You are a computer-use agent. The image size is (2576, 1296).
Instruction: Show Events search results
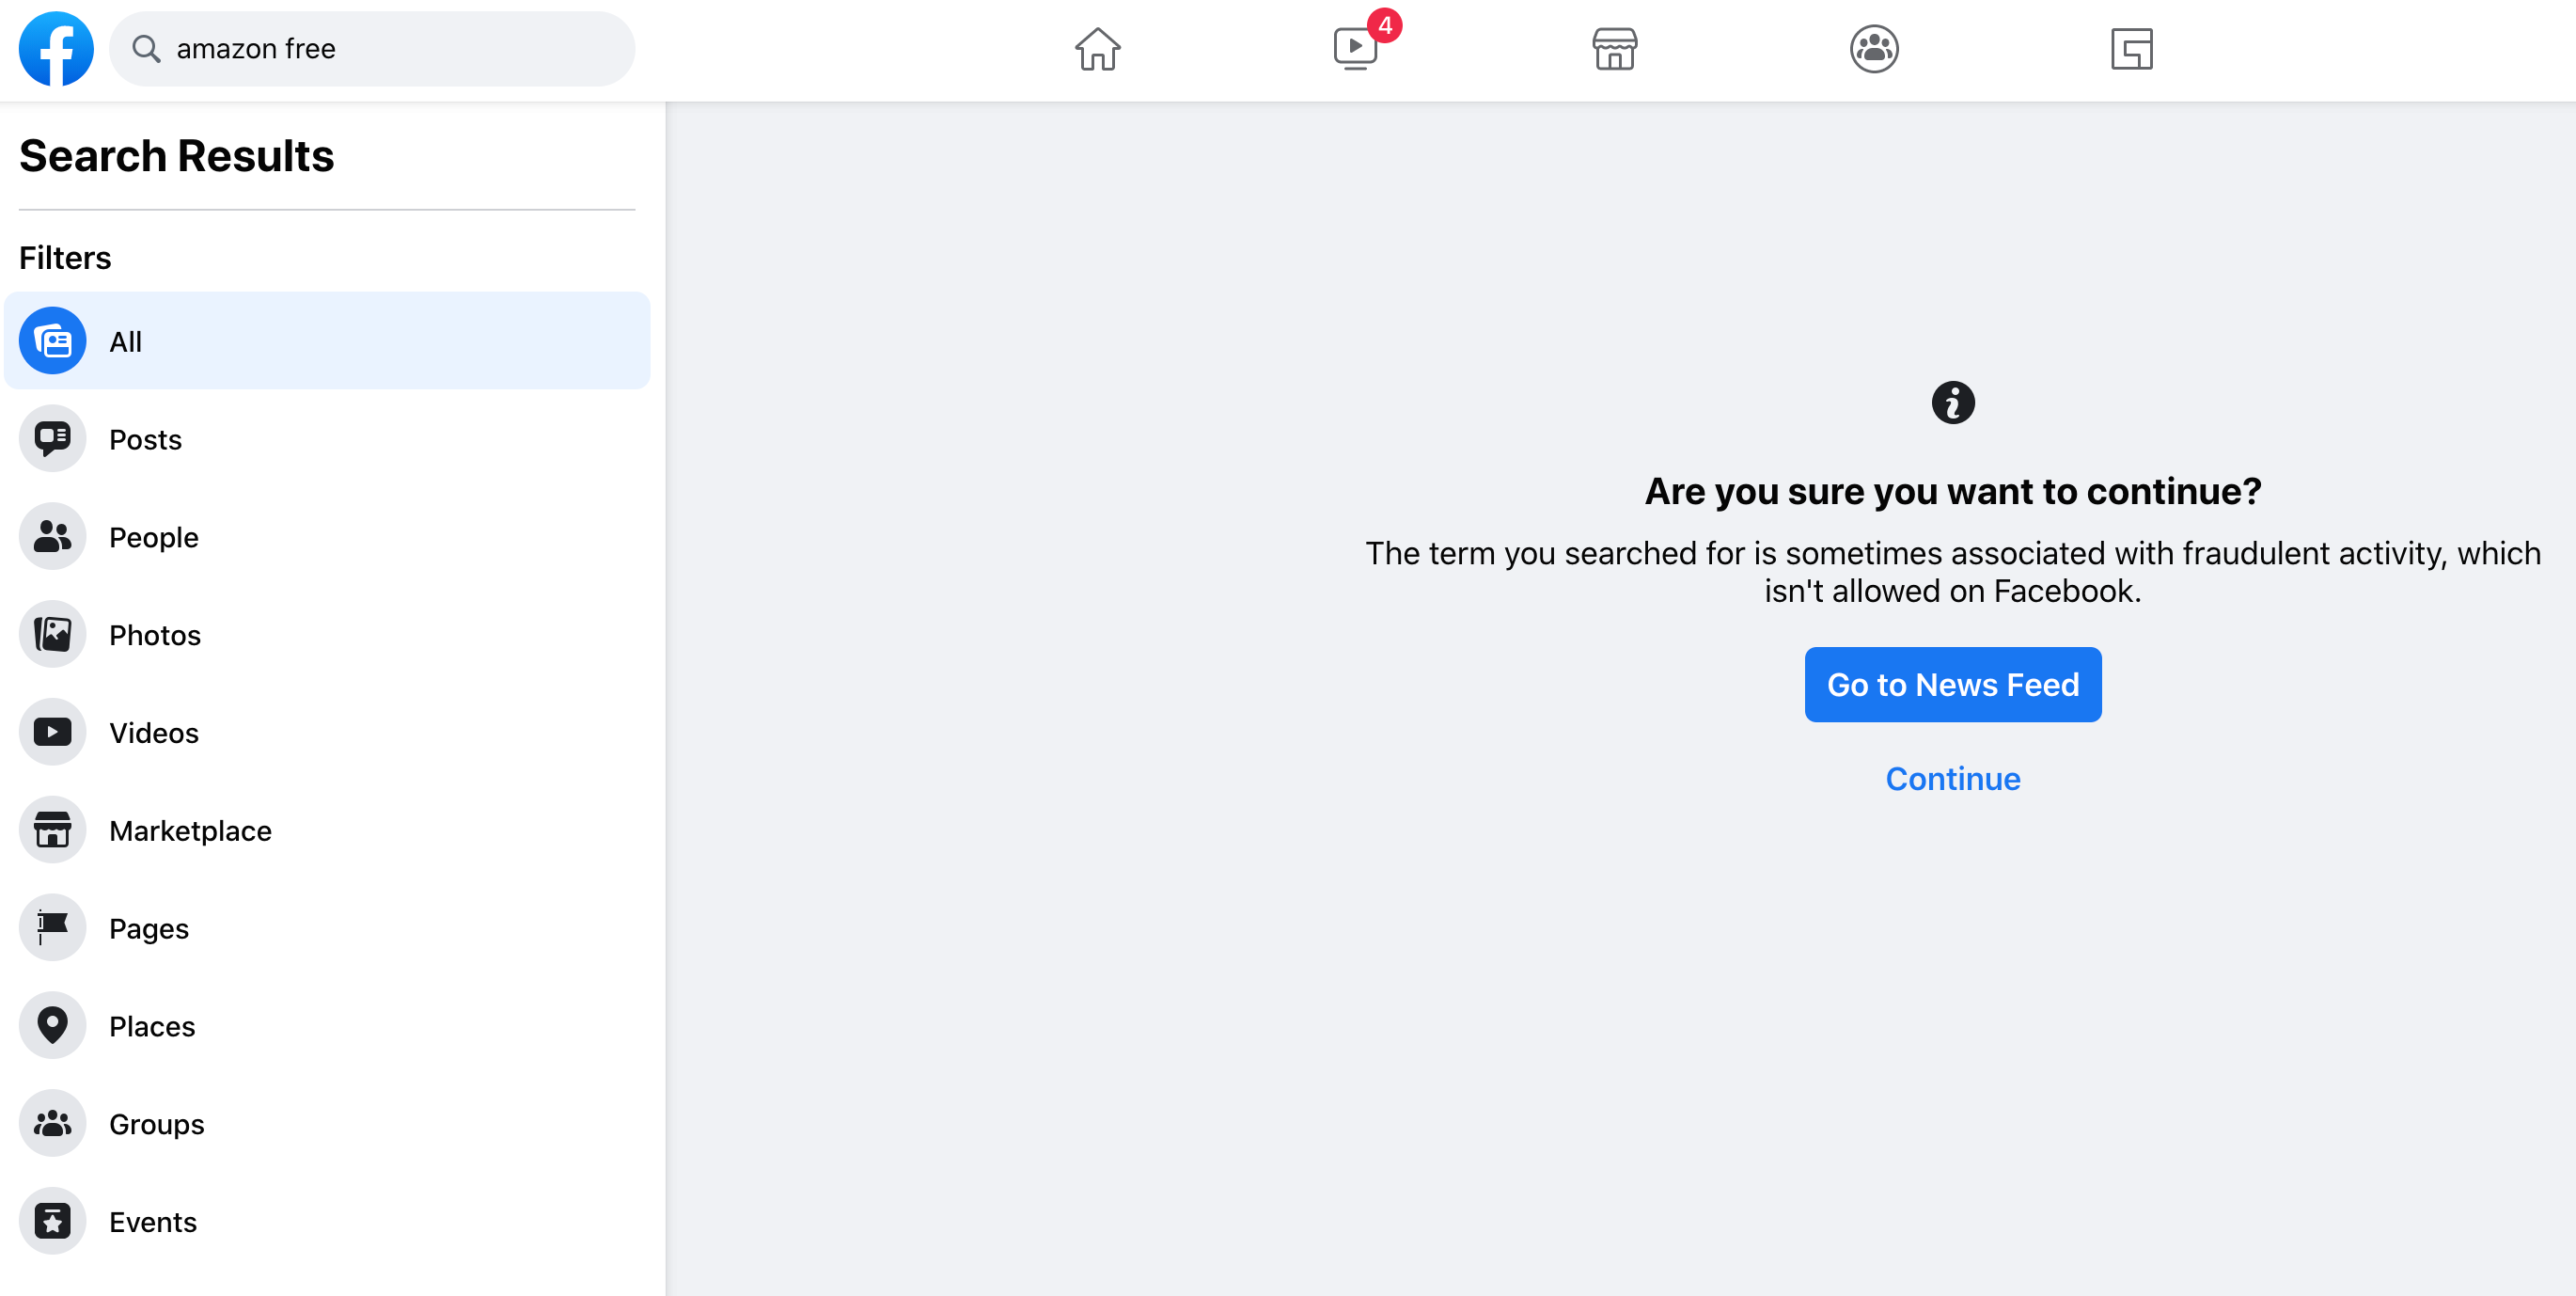tap(152, 1221)
